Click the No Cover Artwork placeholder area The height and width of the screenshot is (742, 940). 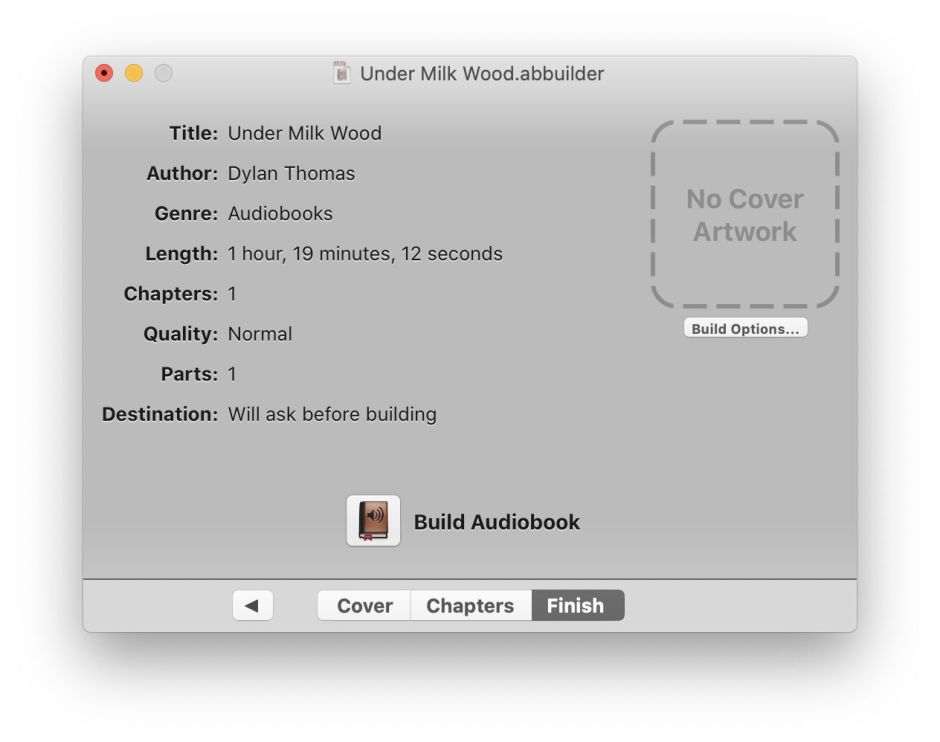click(x=745, y=212)
